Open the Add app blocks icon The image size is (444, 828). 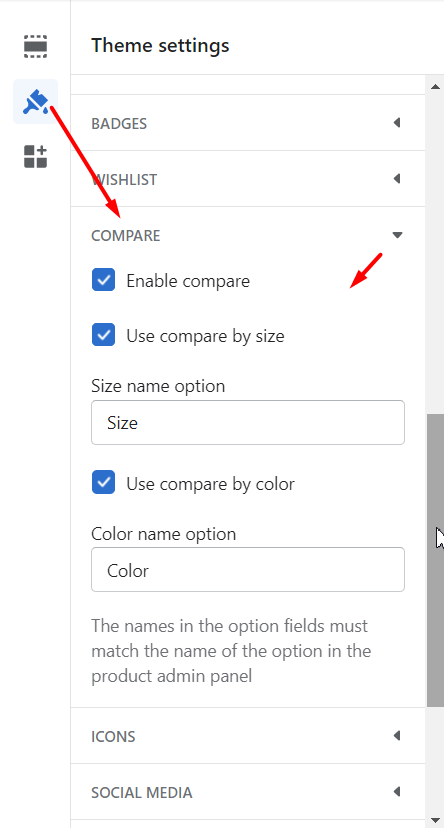(35, 157)
